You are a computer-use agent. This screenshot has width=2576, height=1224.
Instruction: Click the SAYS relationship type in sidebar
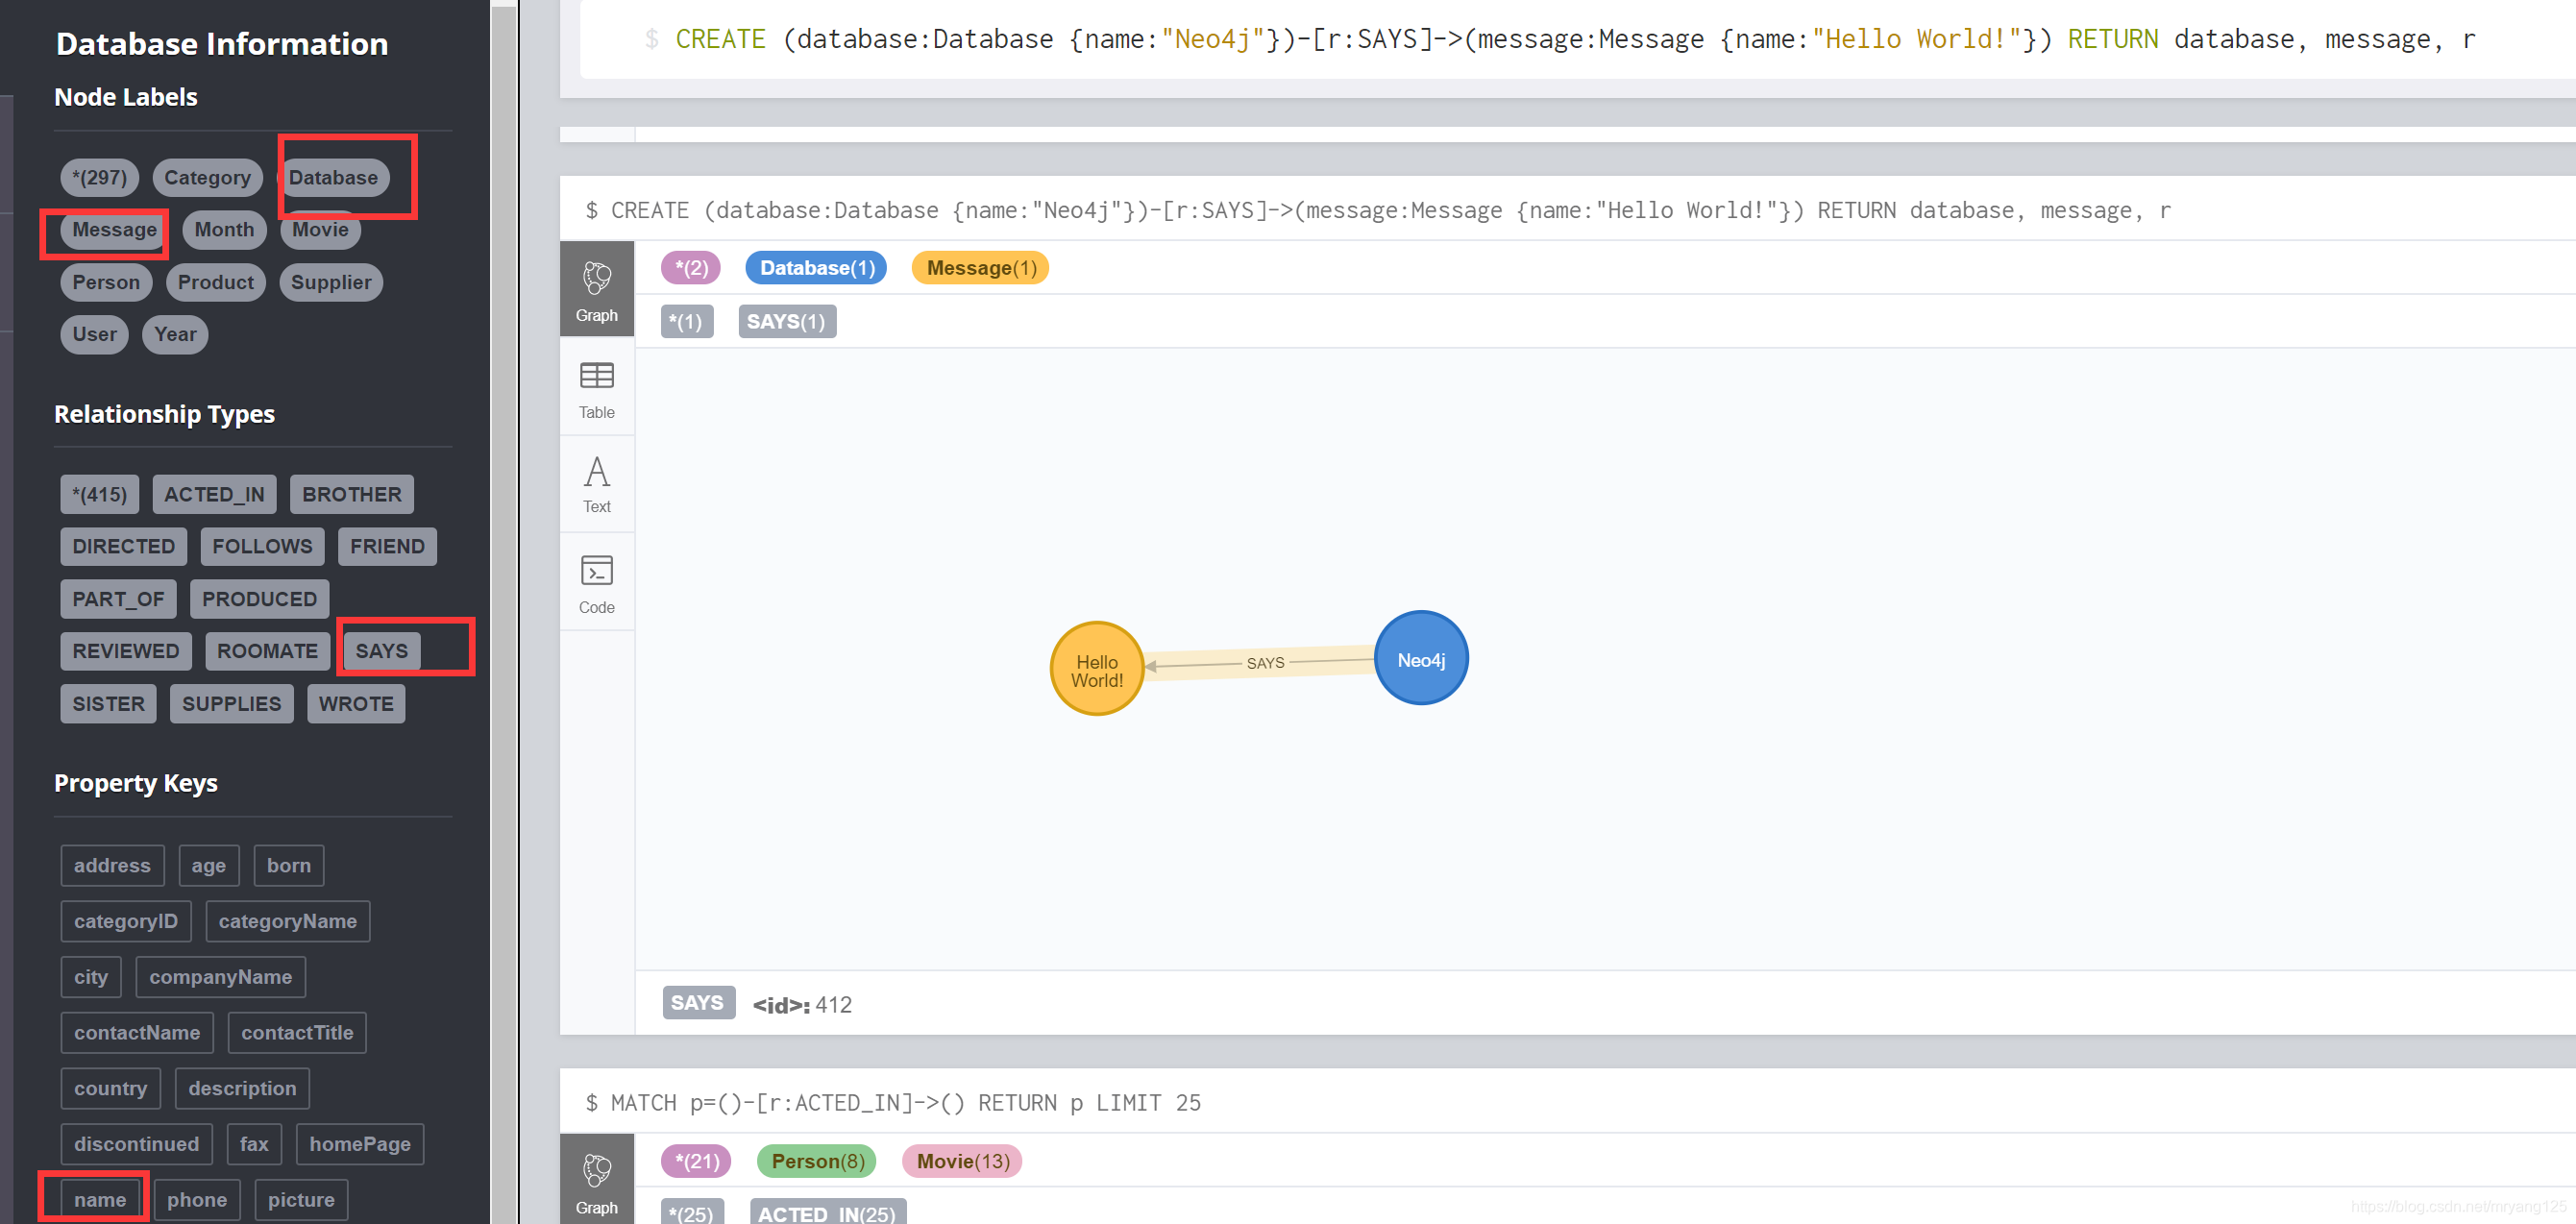point(381,651)
